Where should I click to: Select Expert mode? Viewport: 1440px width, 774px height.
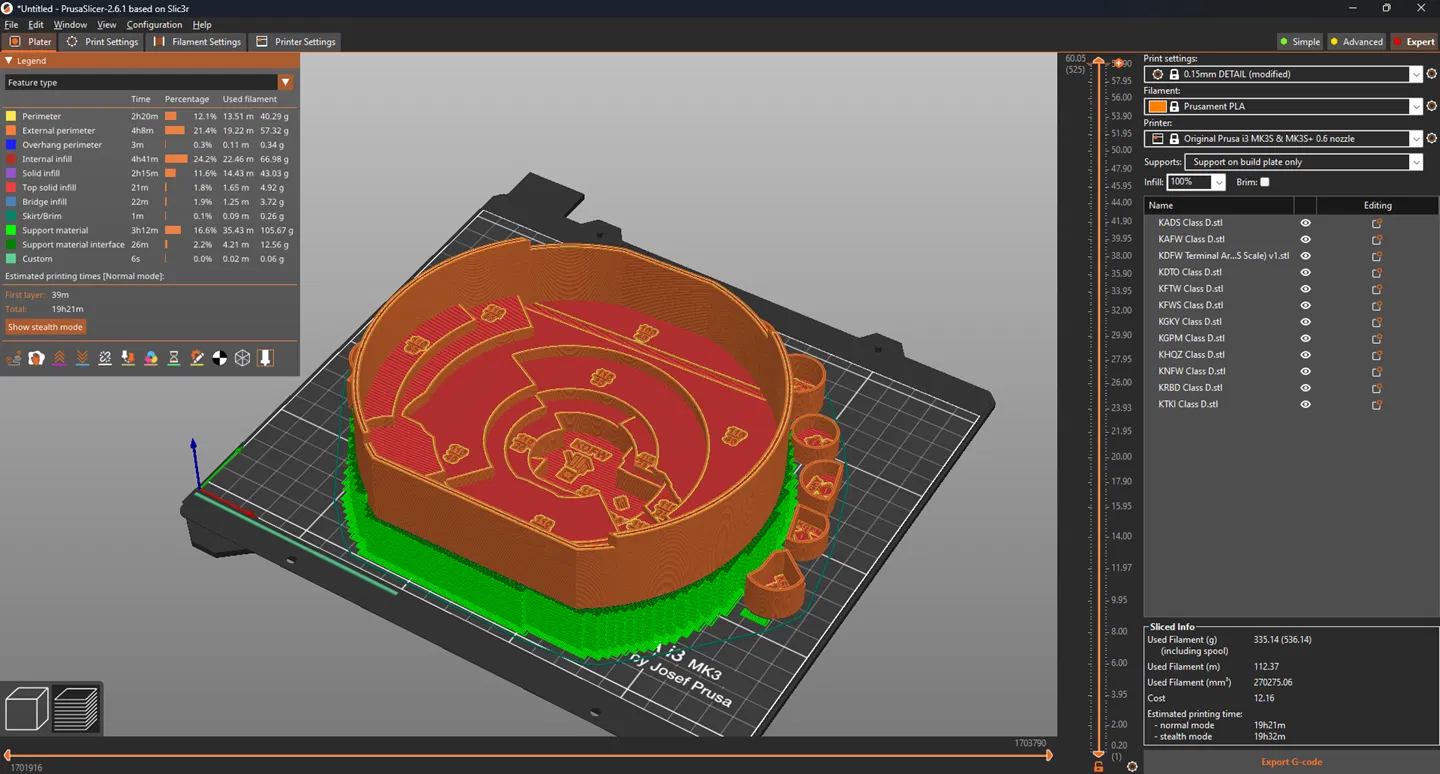tap(1413, 42)
